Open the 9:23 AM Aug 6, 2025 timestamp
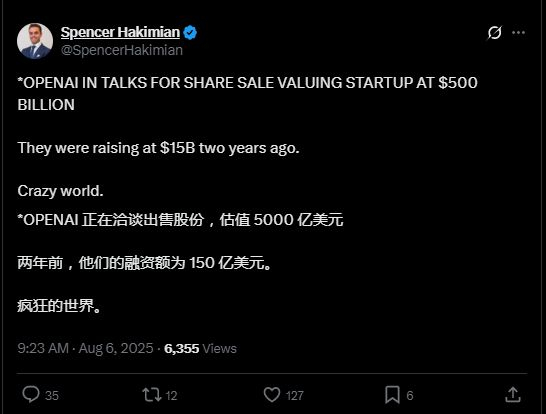The height and width of the screenshot is (414, 546). coord(85,348)
